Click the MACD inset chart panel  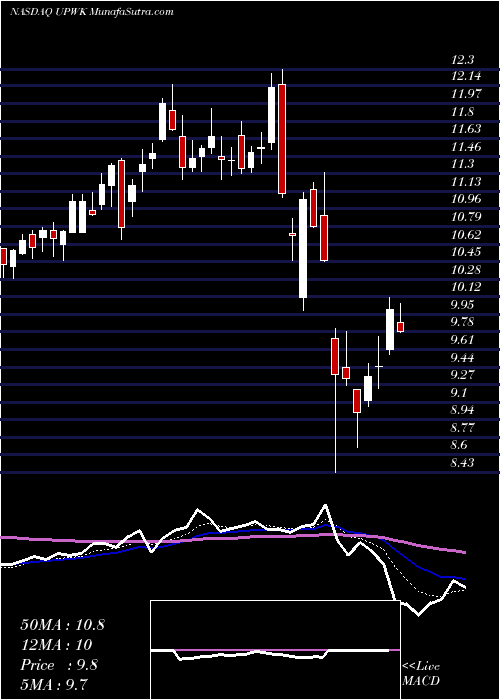coord(275,650)
